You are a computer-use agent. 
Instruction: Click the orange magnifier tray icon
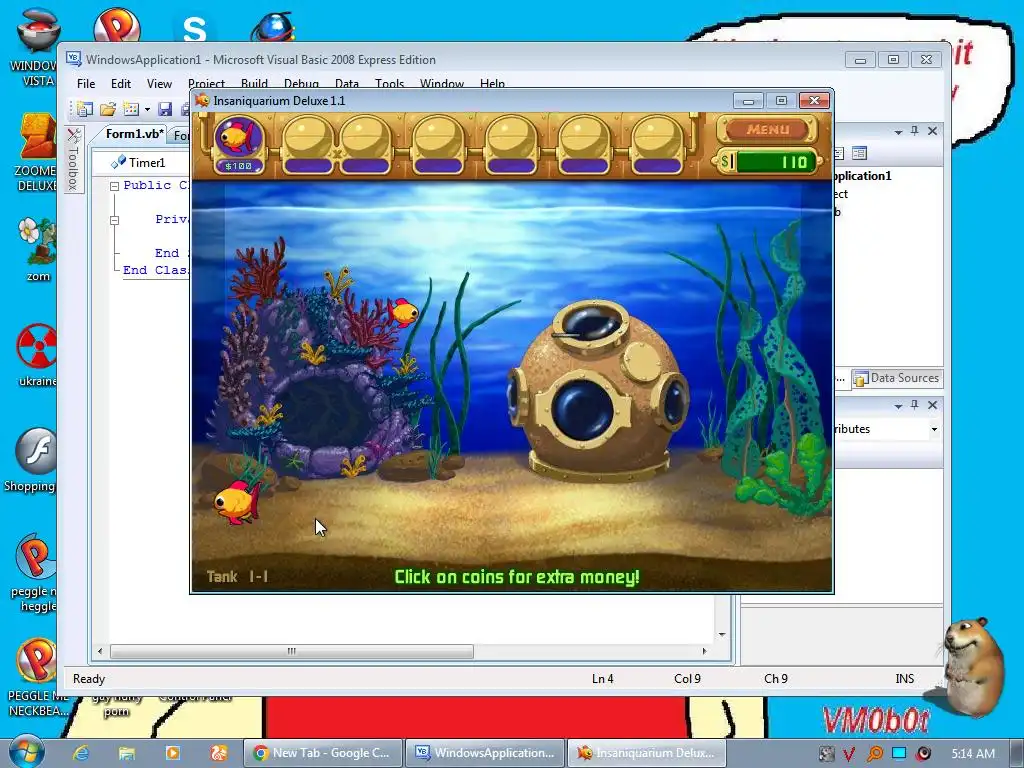874,754
